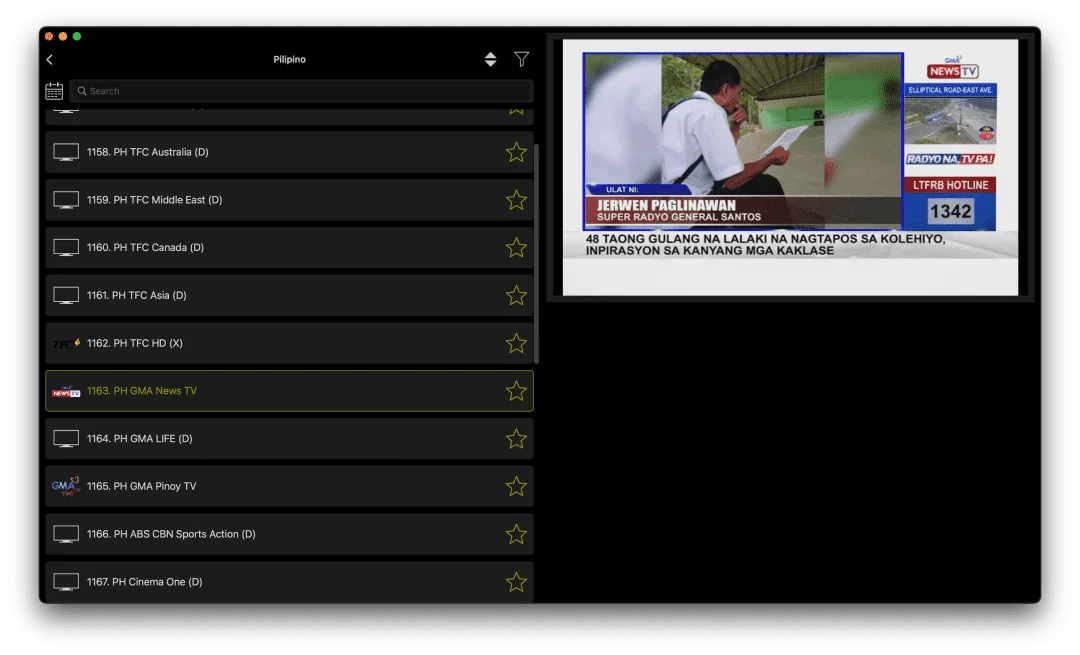Play channel 1159. PH TFC Middle East (D)

(x=289, y=200)
